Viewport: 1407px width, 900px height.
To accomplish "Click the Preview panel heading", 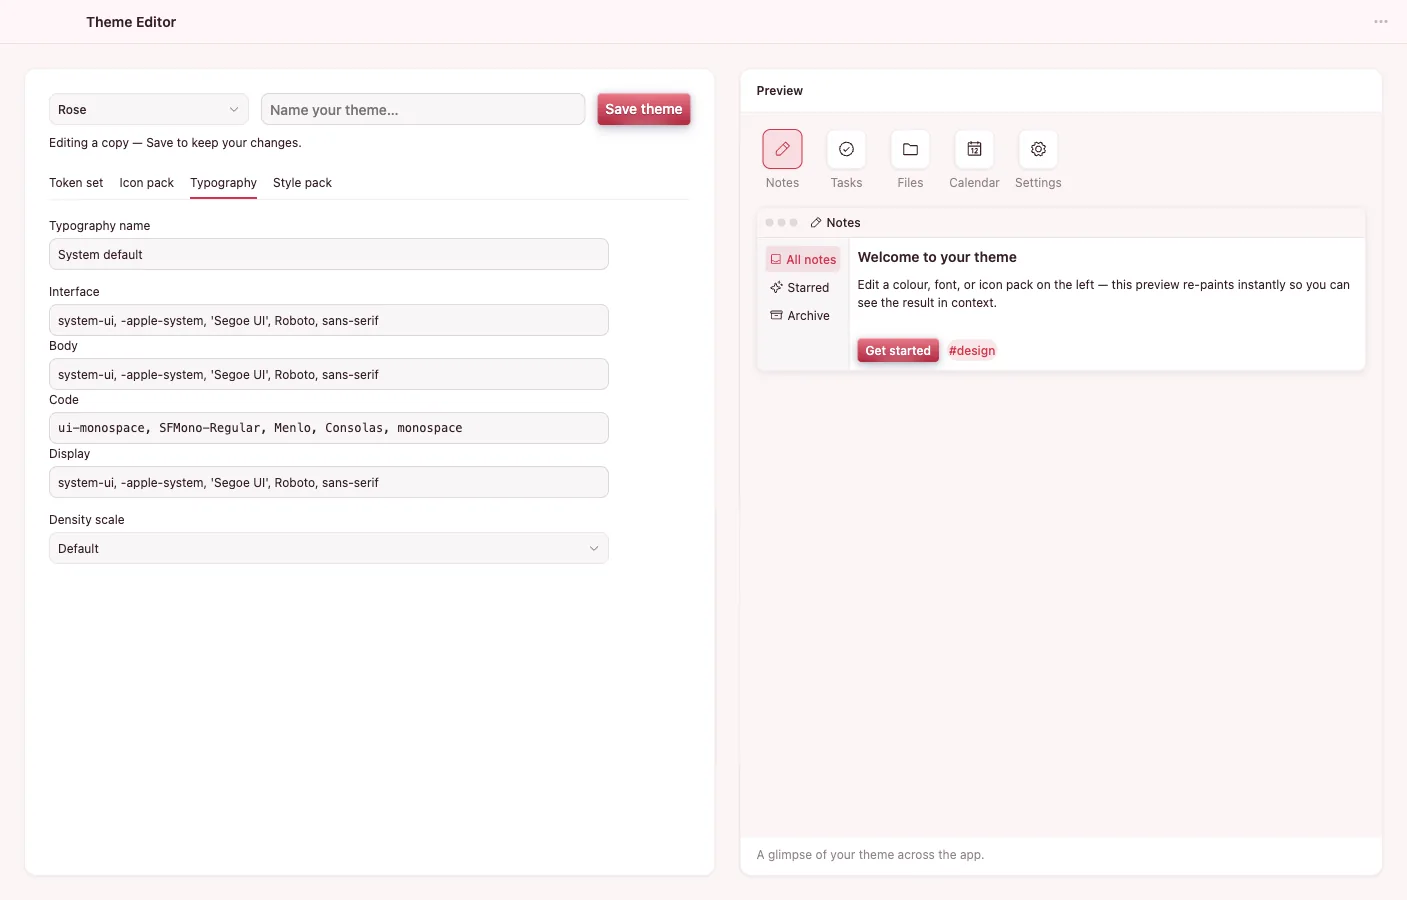I will [x=780, y=91].
